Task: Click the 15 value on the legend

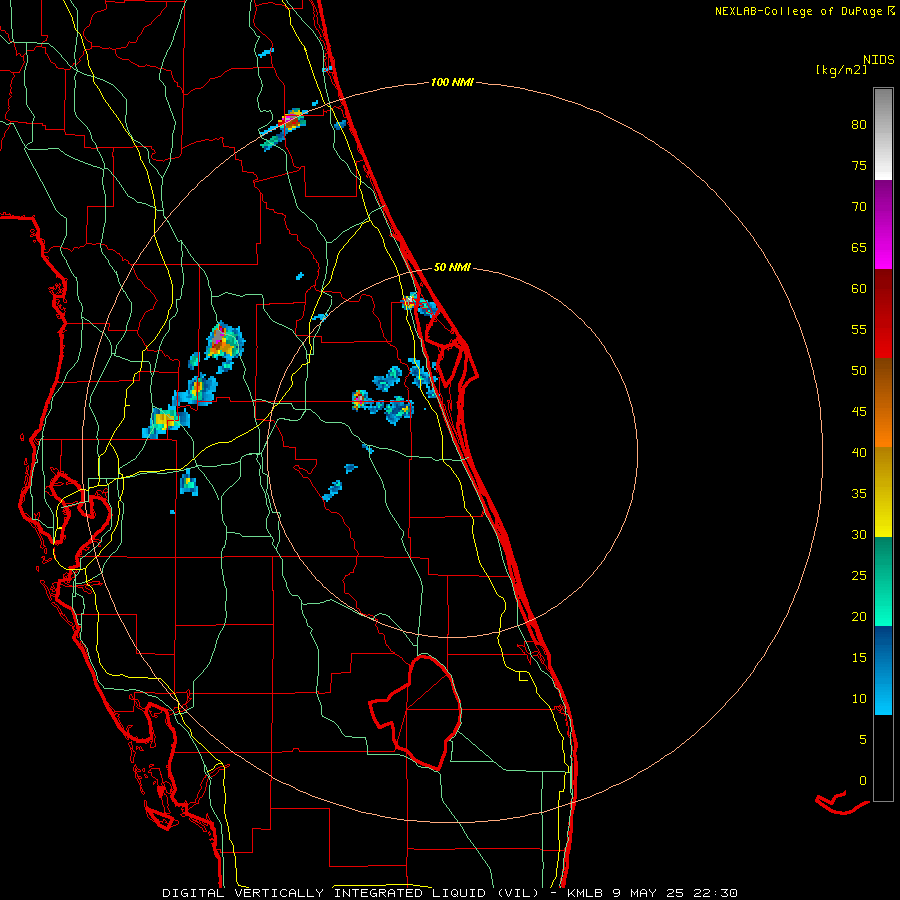Action: click(859, 658)
